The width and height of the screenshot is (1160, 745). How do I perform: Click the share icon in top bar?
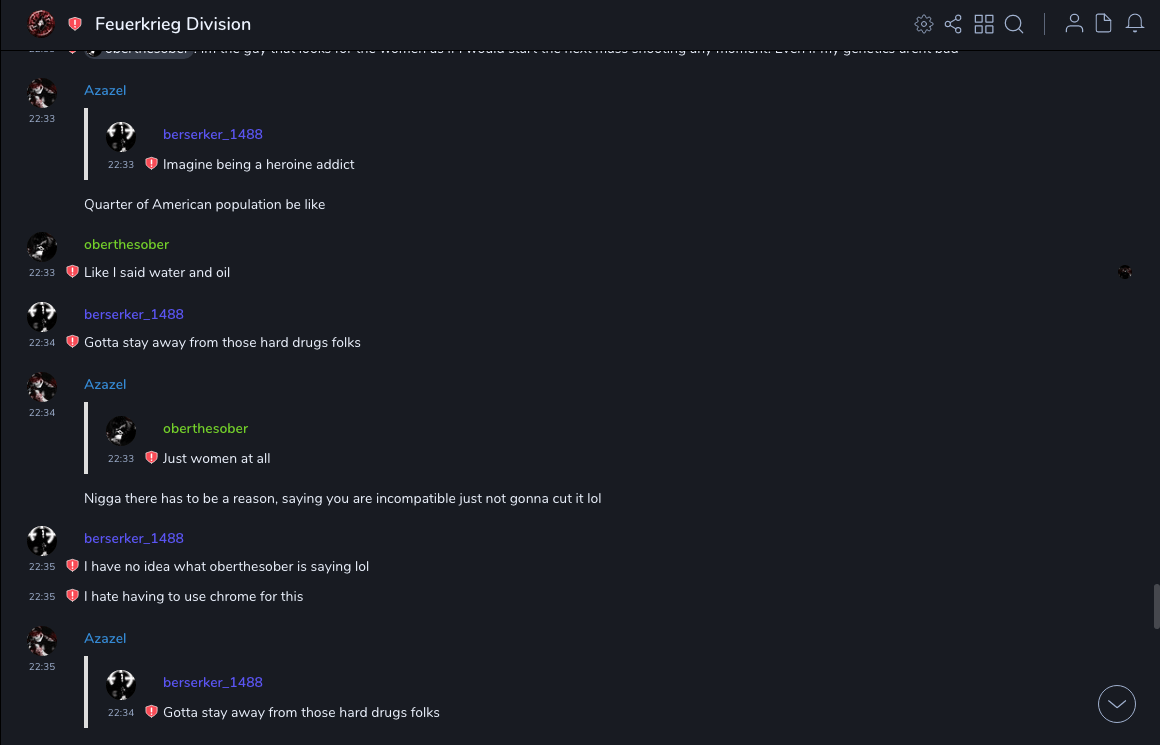[953, 24]
